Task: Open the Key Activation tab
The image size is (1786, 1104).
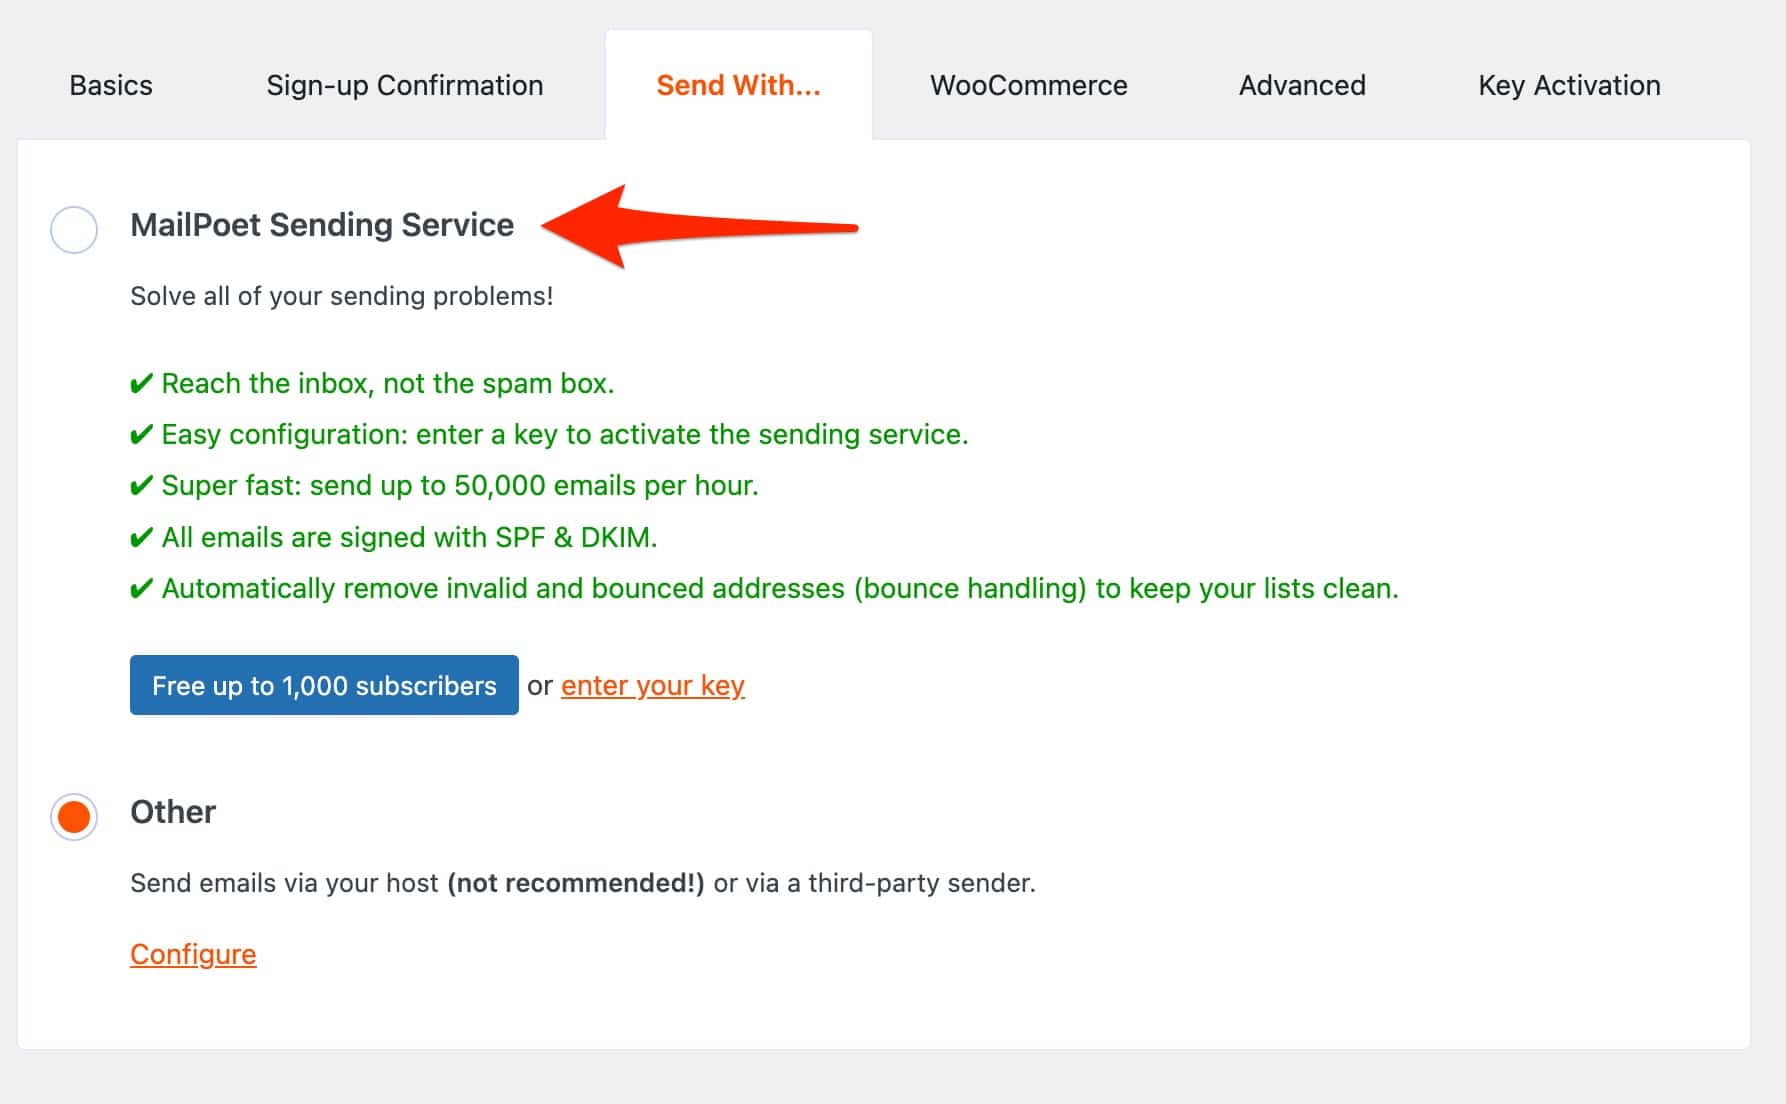Action: [1569, 86]
